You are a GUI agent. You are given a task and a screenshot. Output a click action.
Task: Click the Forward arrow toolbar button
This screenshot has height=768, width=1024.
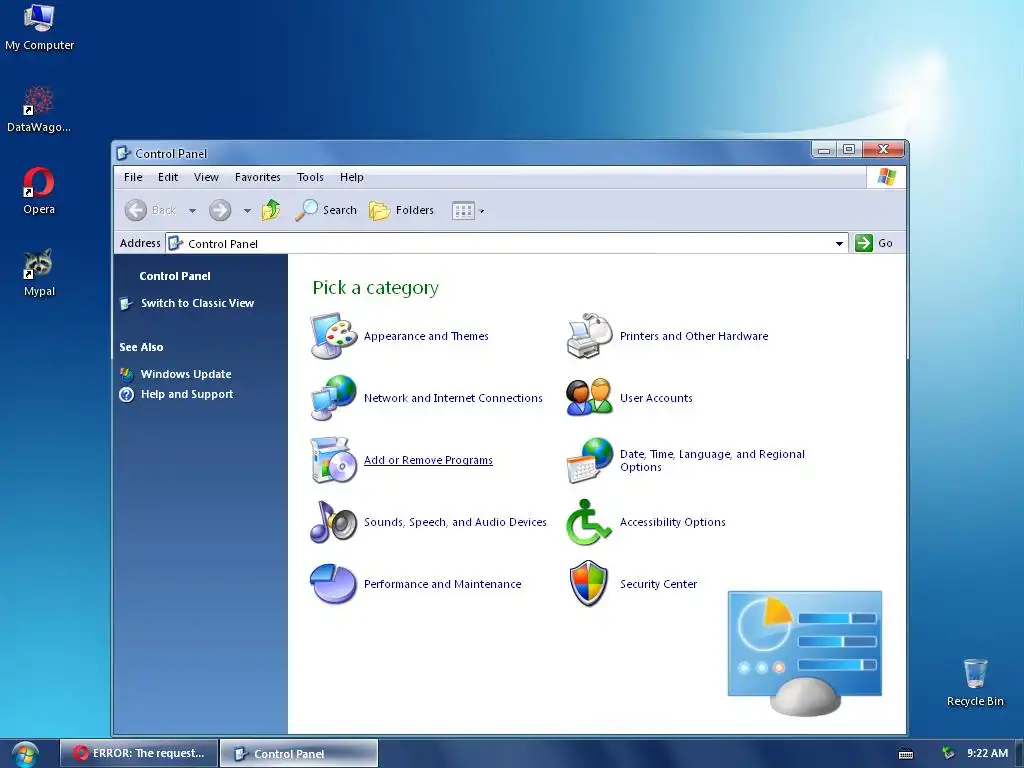tap(220, 210)
